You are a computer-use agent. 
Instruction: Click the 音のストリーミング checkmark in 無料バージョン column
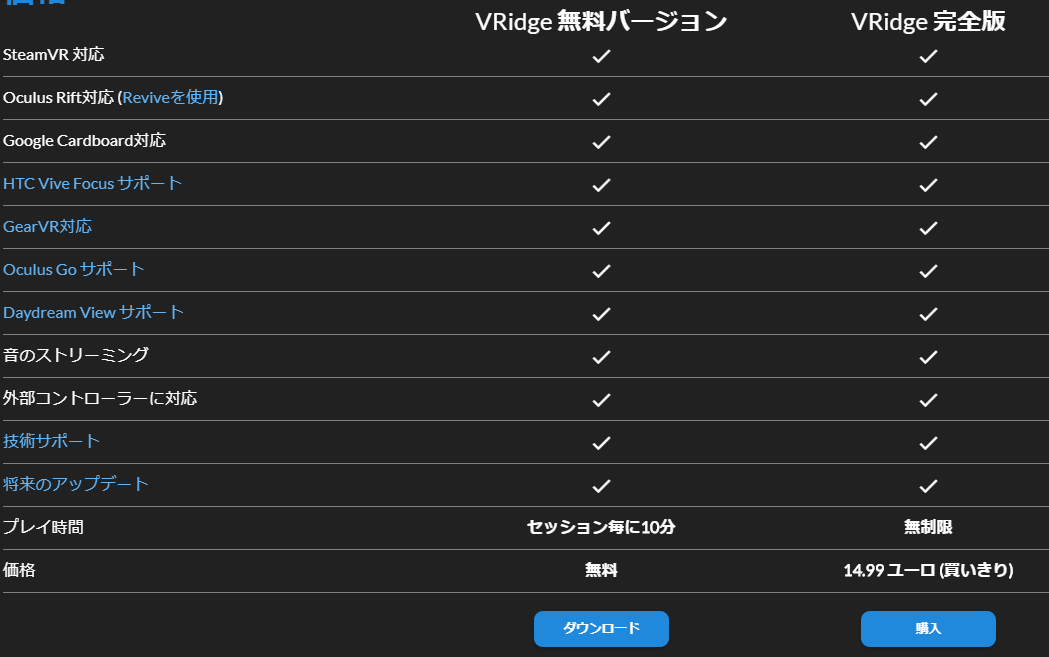coord(601,356)
